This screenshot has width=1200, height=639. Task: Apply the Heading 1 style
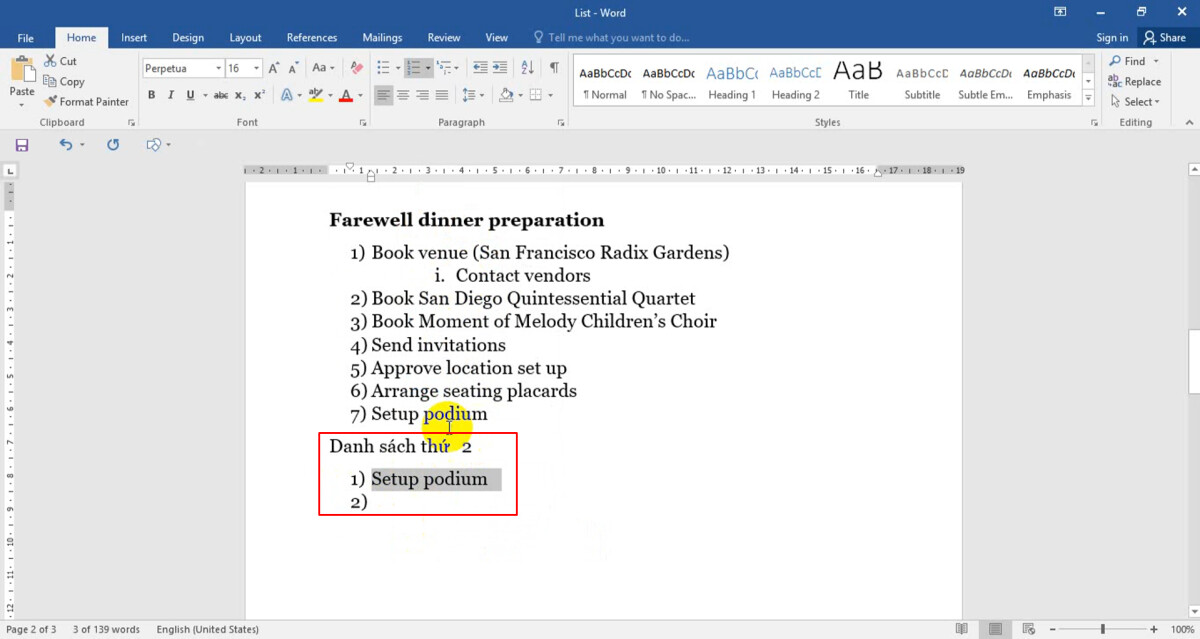pos(732,82)
